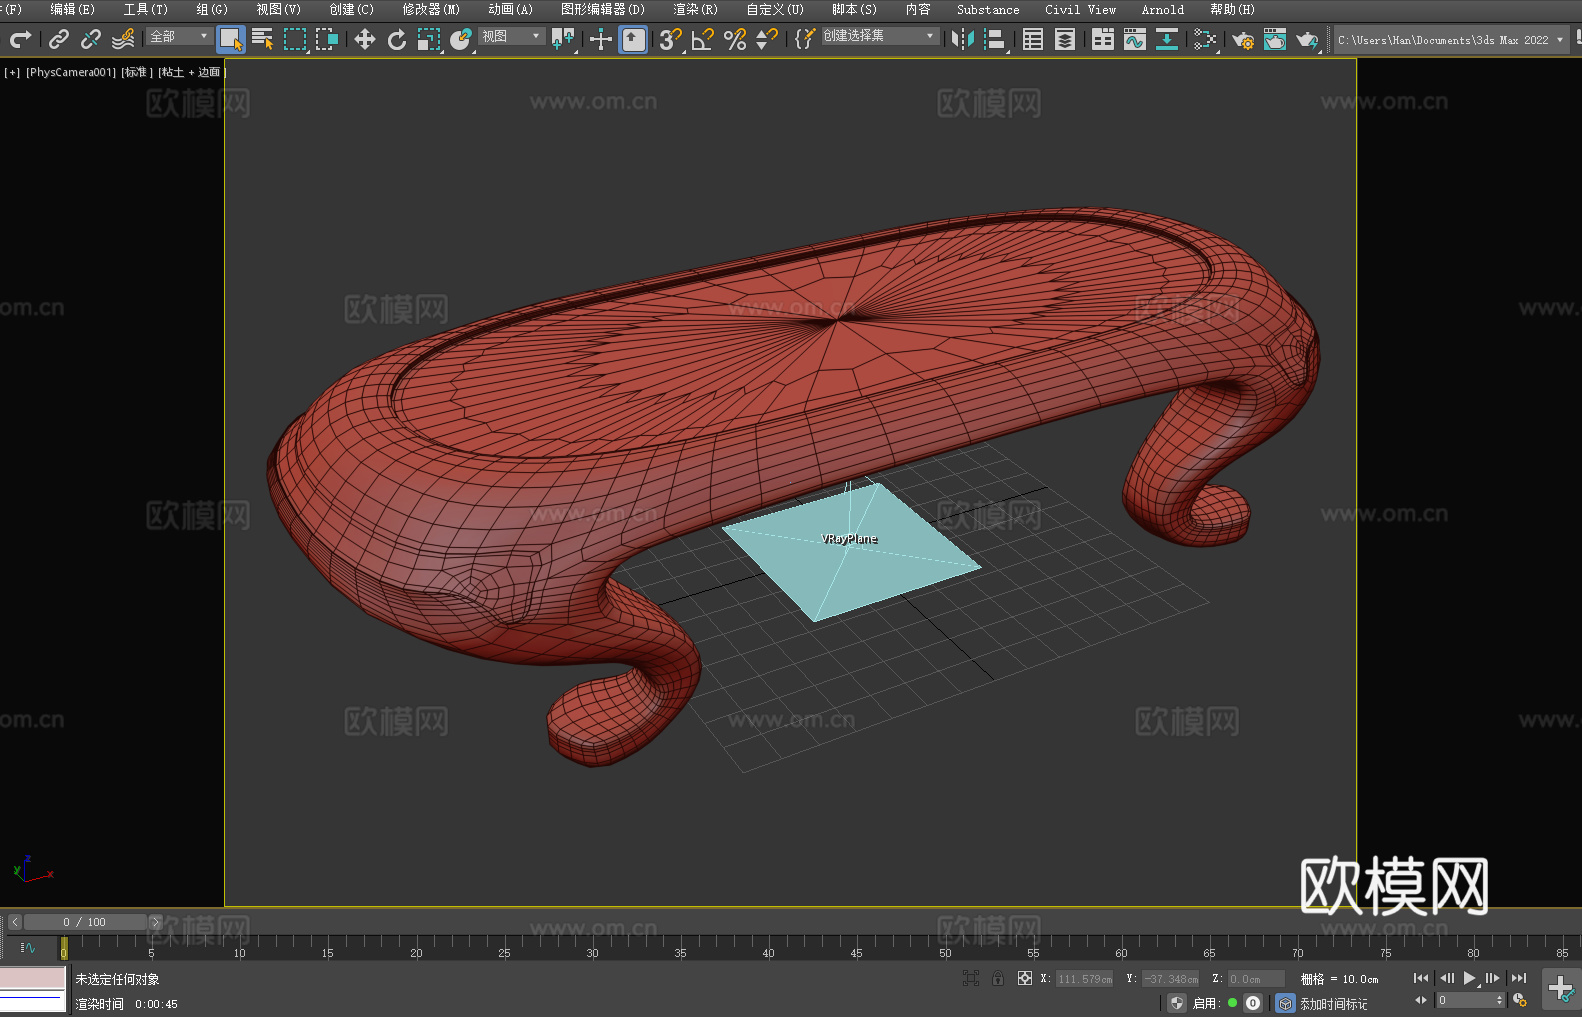
Task: Toggle Spinner Snap
Action: point(767,39)
